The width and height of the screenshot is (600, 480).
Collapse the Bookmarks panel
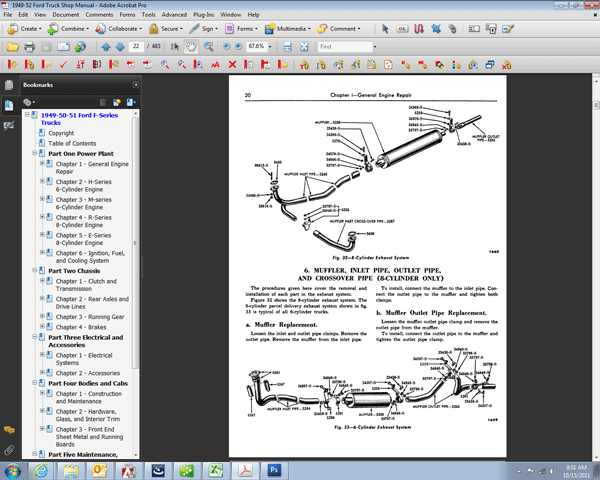click(135, 85)
